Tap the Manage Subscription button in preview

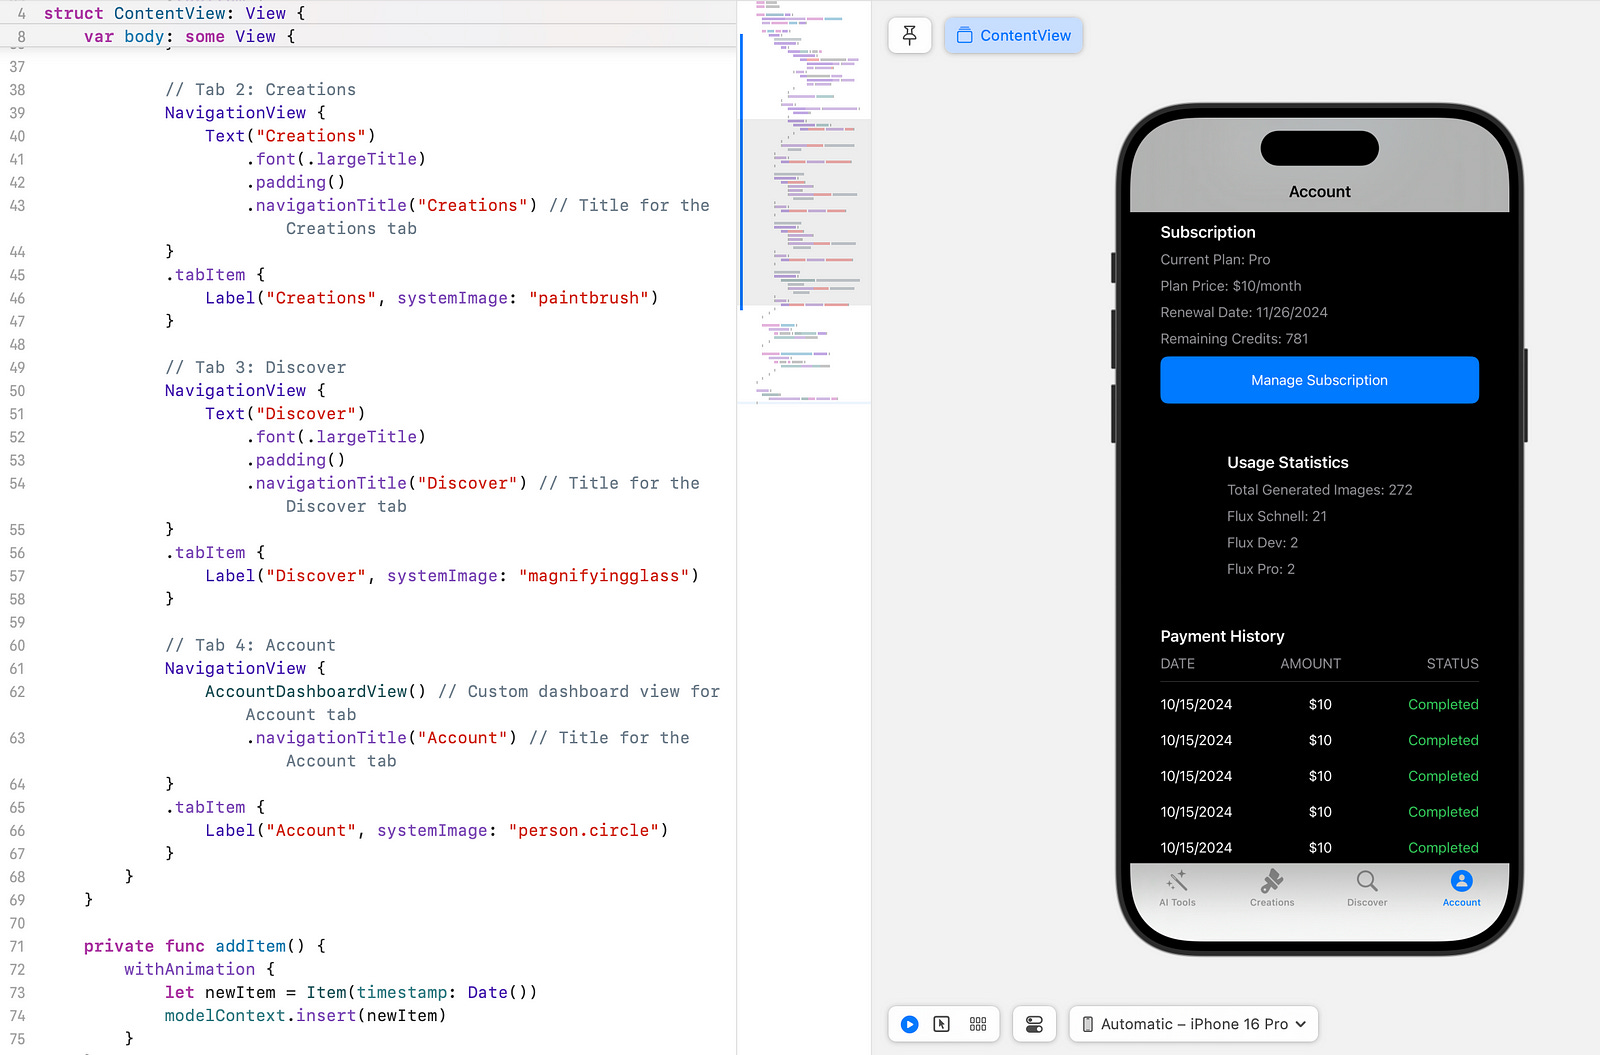click(1319, 380)
